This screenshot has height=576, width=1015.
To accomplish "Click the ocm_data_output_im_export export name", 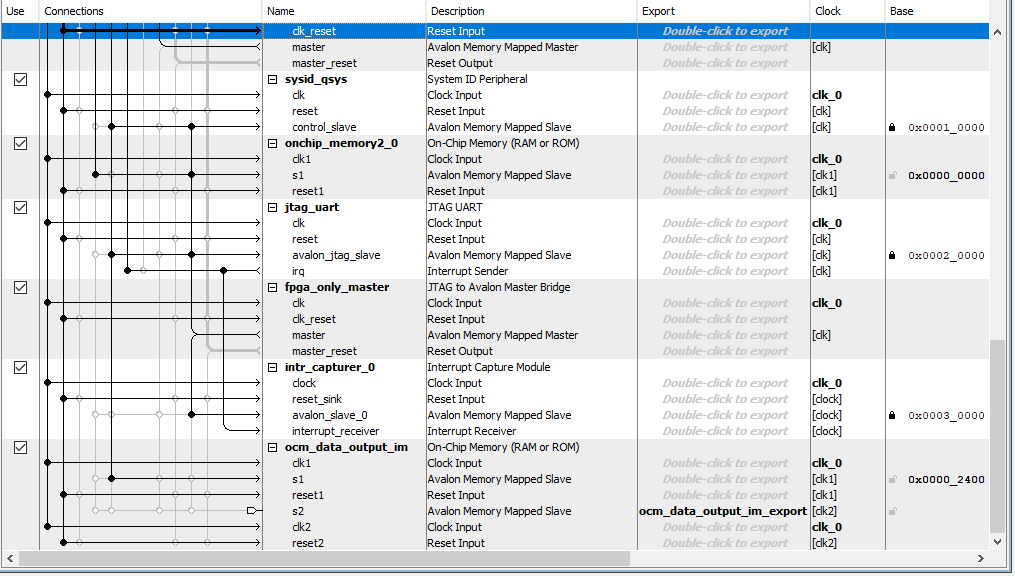I will (x=723, y=511).
